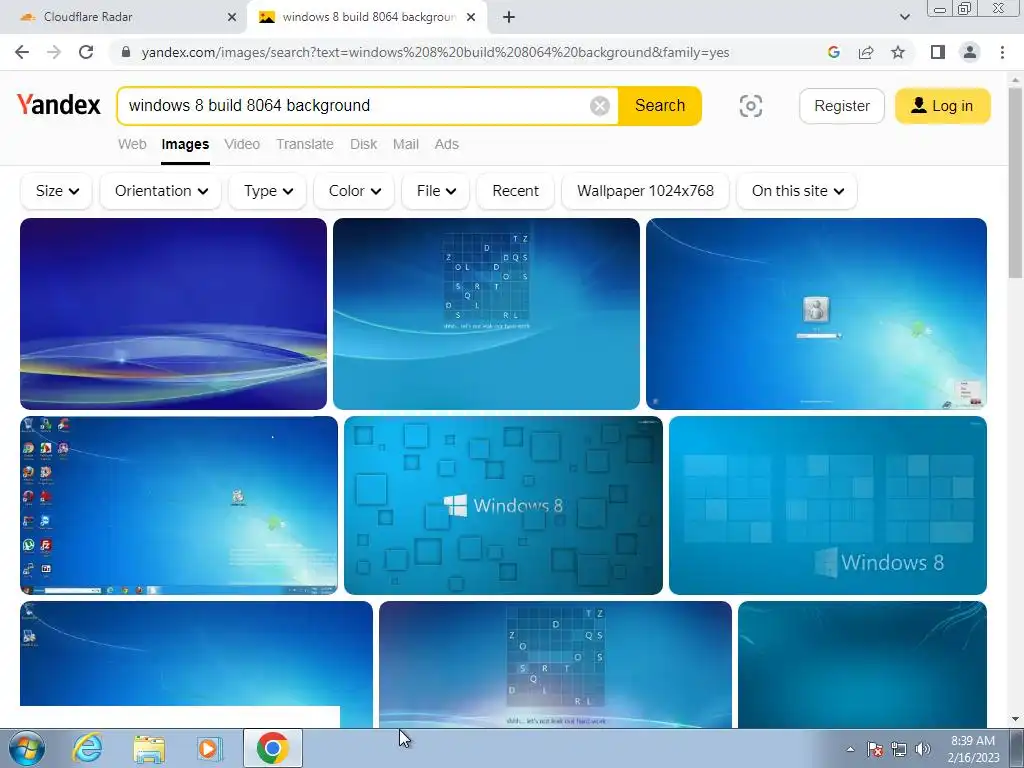Open the volume speaker tray icon
The image size is (1024, 768).
(x=922, y=749)
